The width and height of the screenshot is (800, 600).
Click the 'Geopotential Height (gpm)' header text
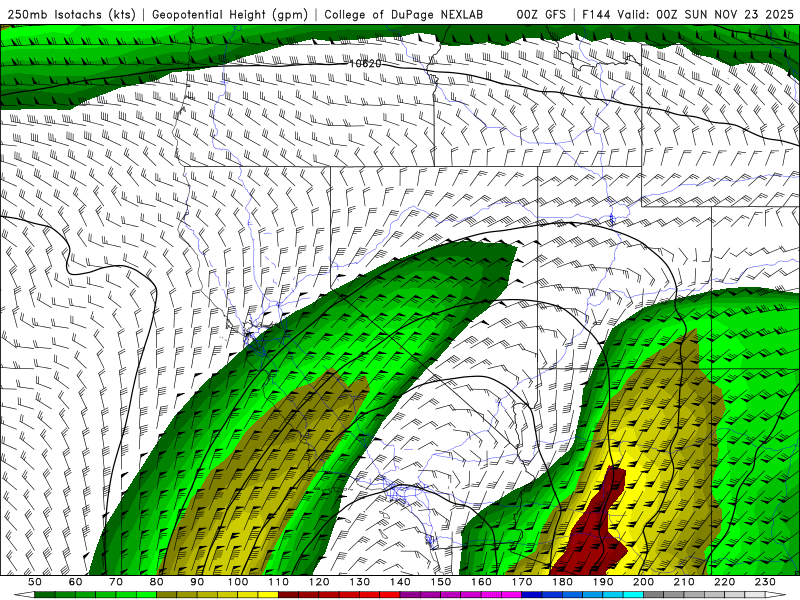pyautogui.click(x=230, y=14)
